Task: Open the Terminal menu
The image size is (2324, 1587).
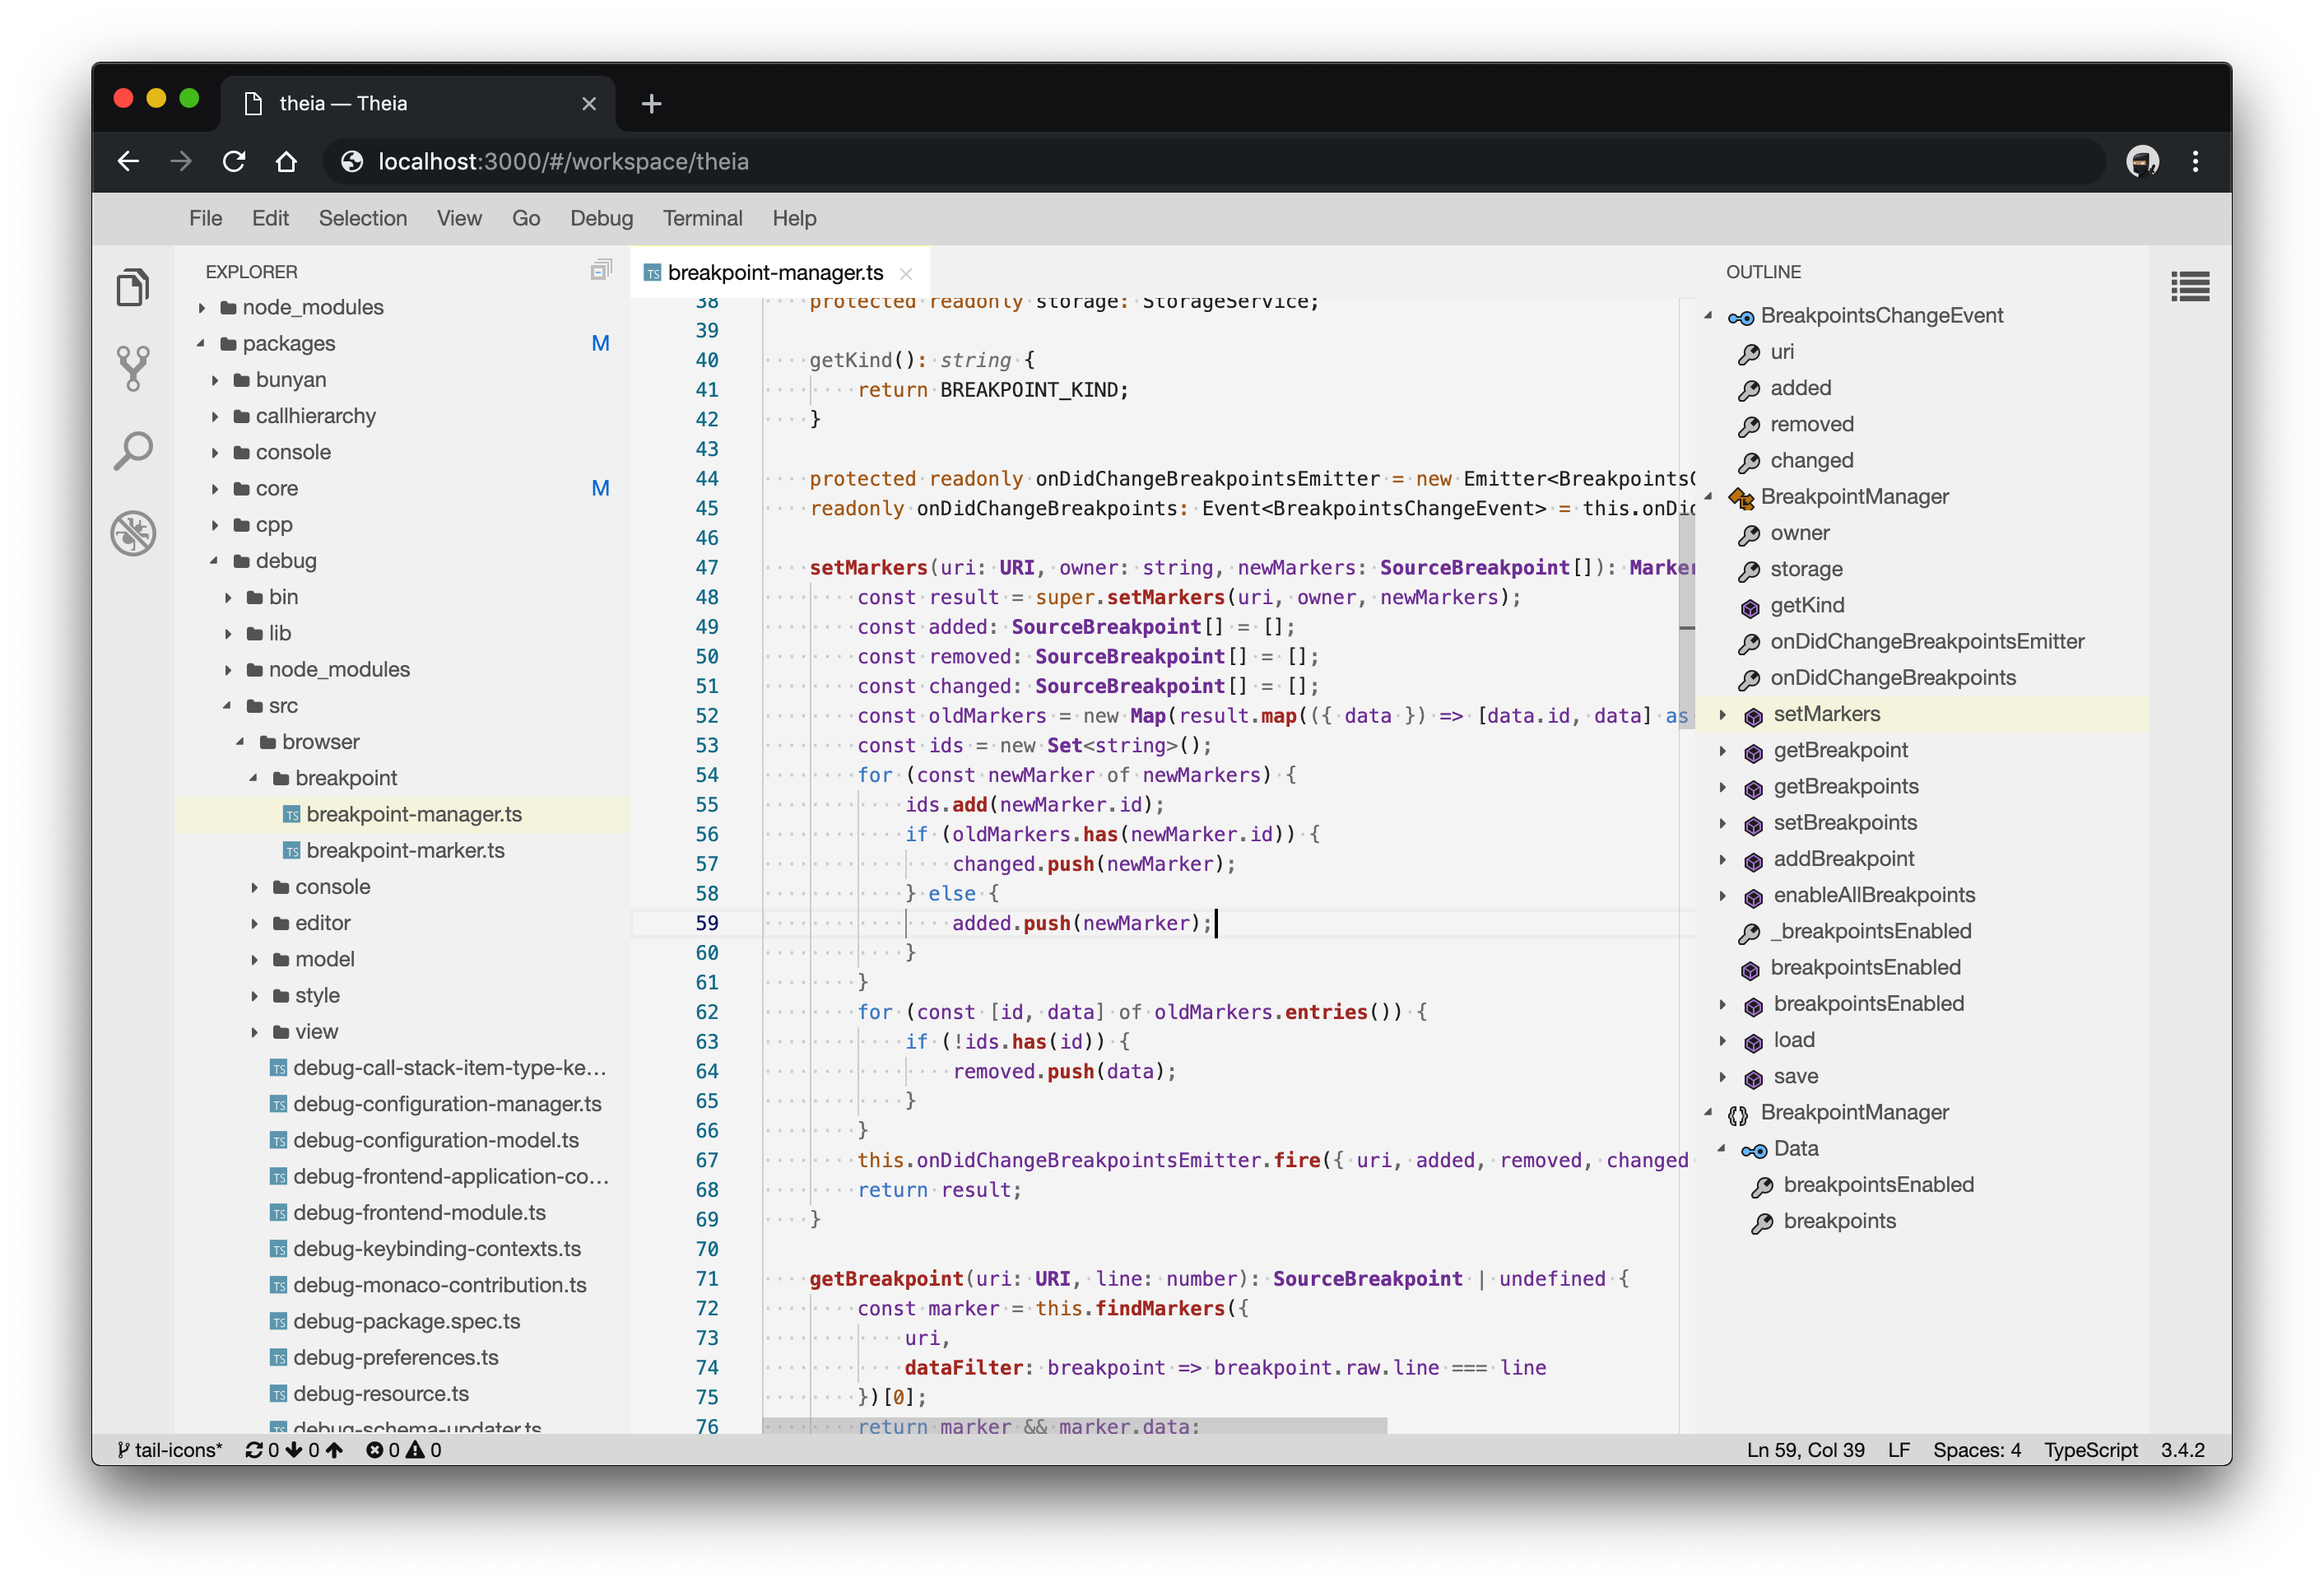Action: [702, 218]
